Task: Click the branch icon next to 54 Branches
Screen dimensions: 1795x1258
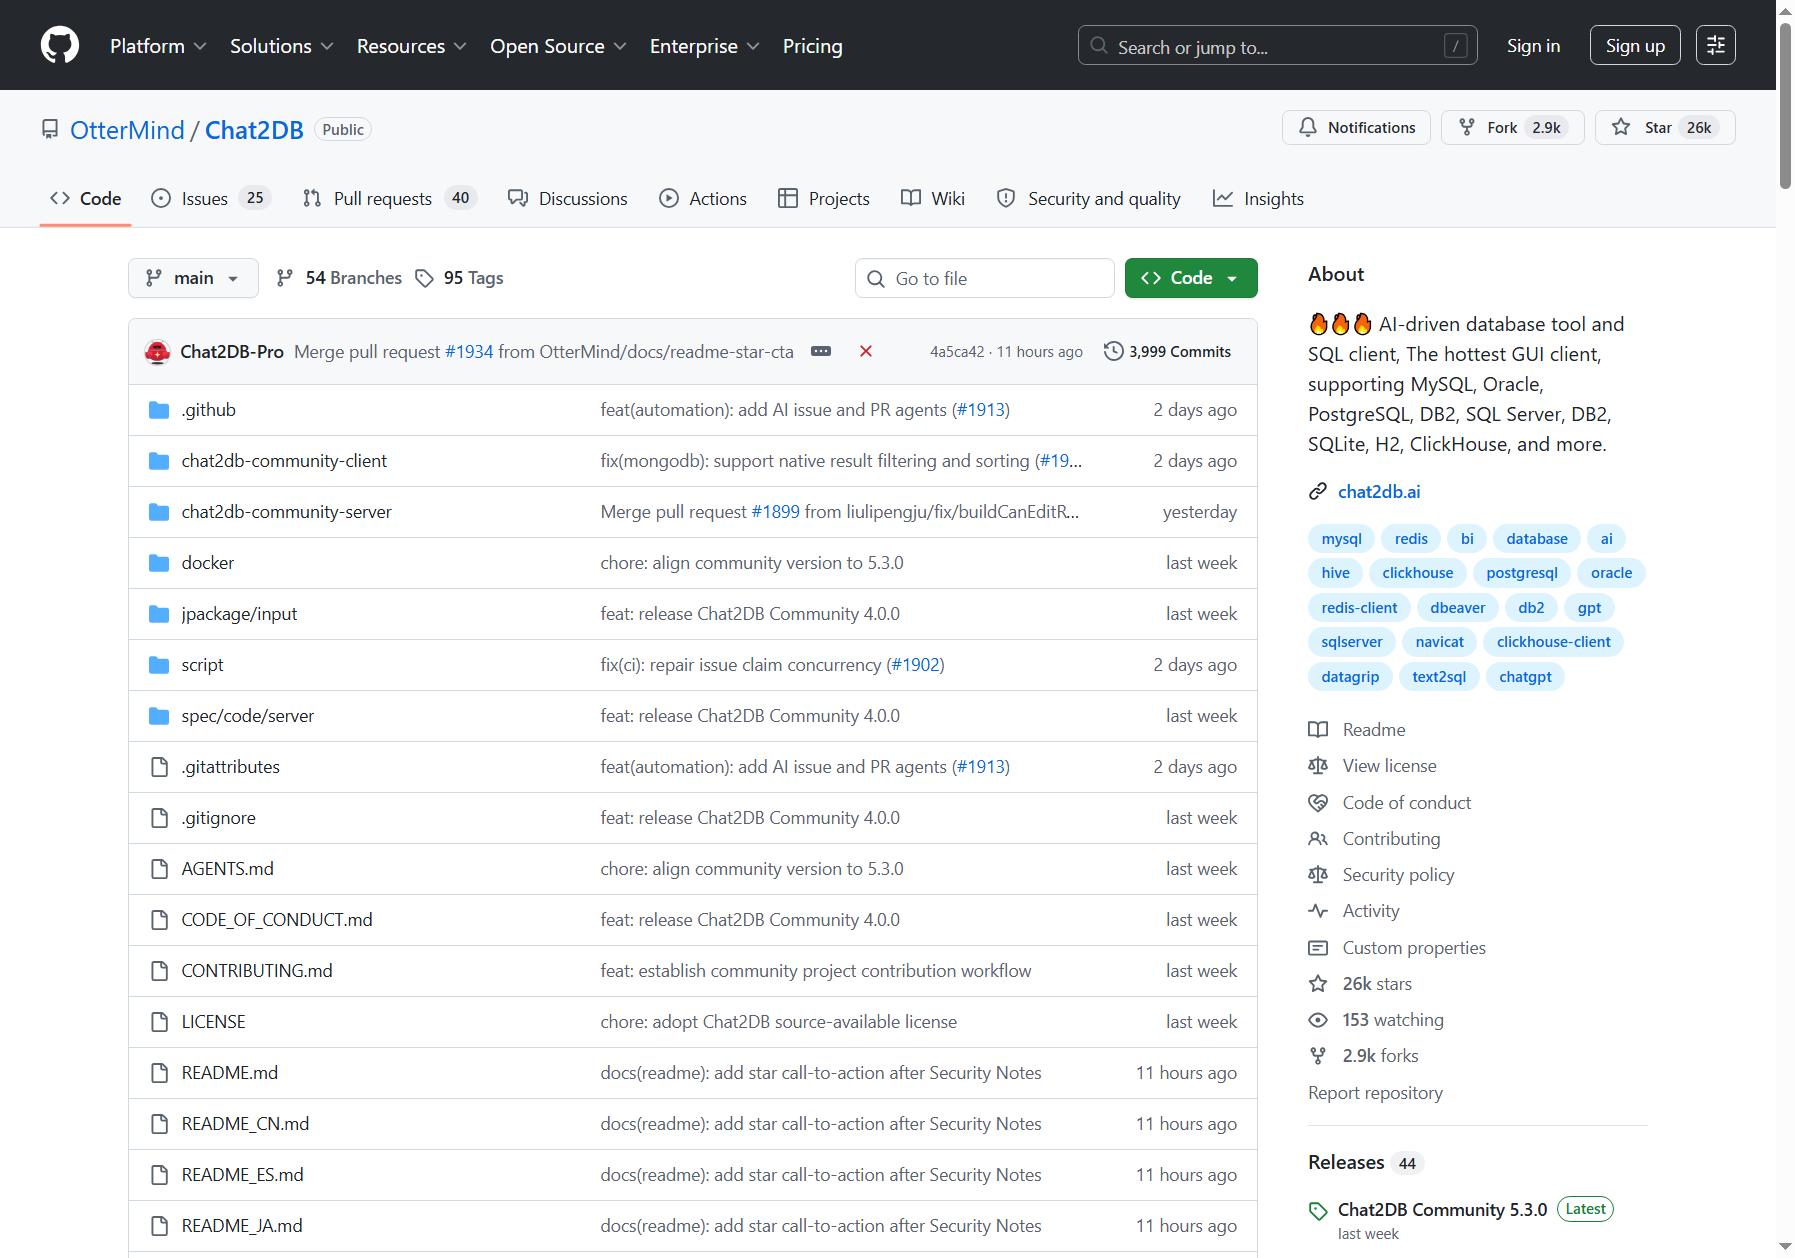Action: [285, 278]
